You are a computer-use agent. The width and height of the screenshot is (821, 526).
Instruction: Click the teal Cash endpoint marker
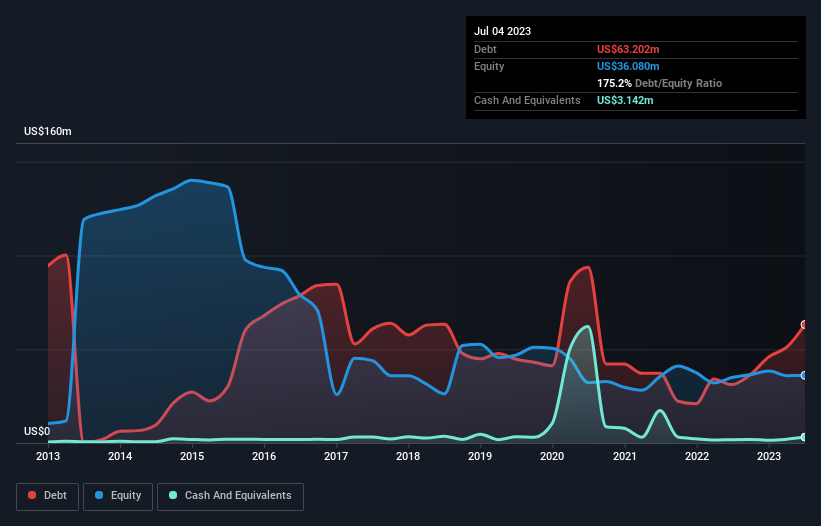(805, 437)
